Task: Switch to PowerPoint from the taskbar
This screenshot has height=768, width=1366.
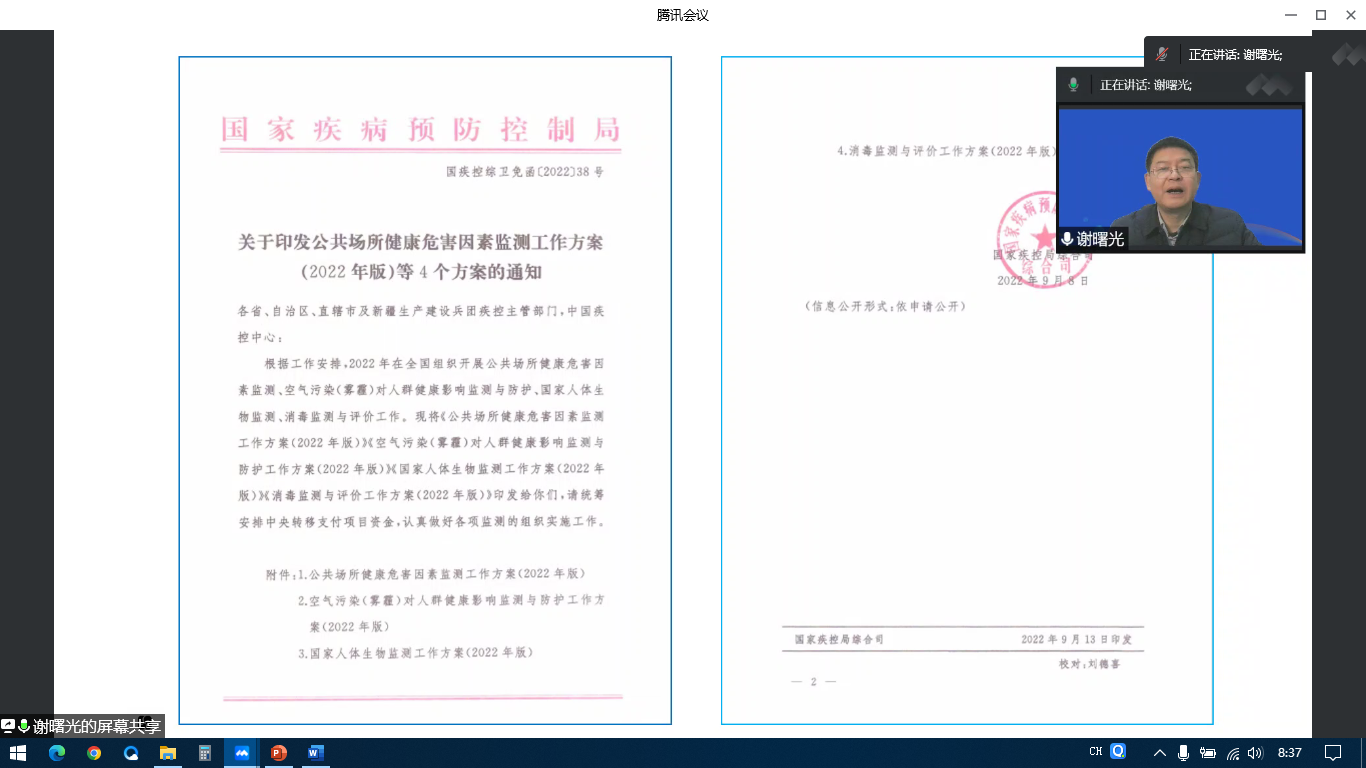Action: [x=279, y=753]
